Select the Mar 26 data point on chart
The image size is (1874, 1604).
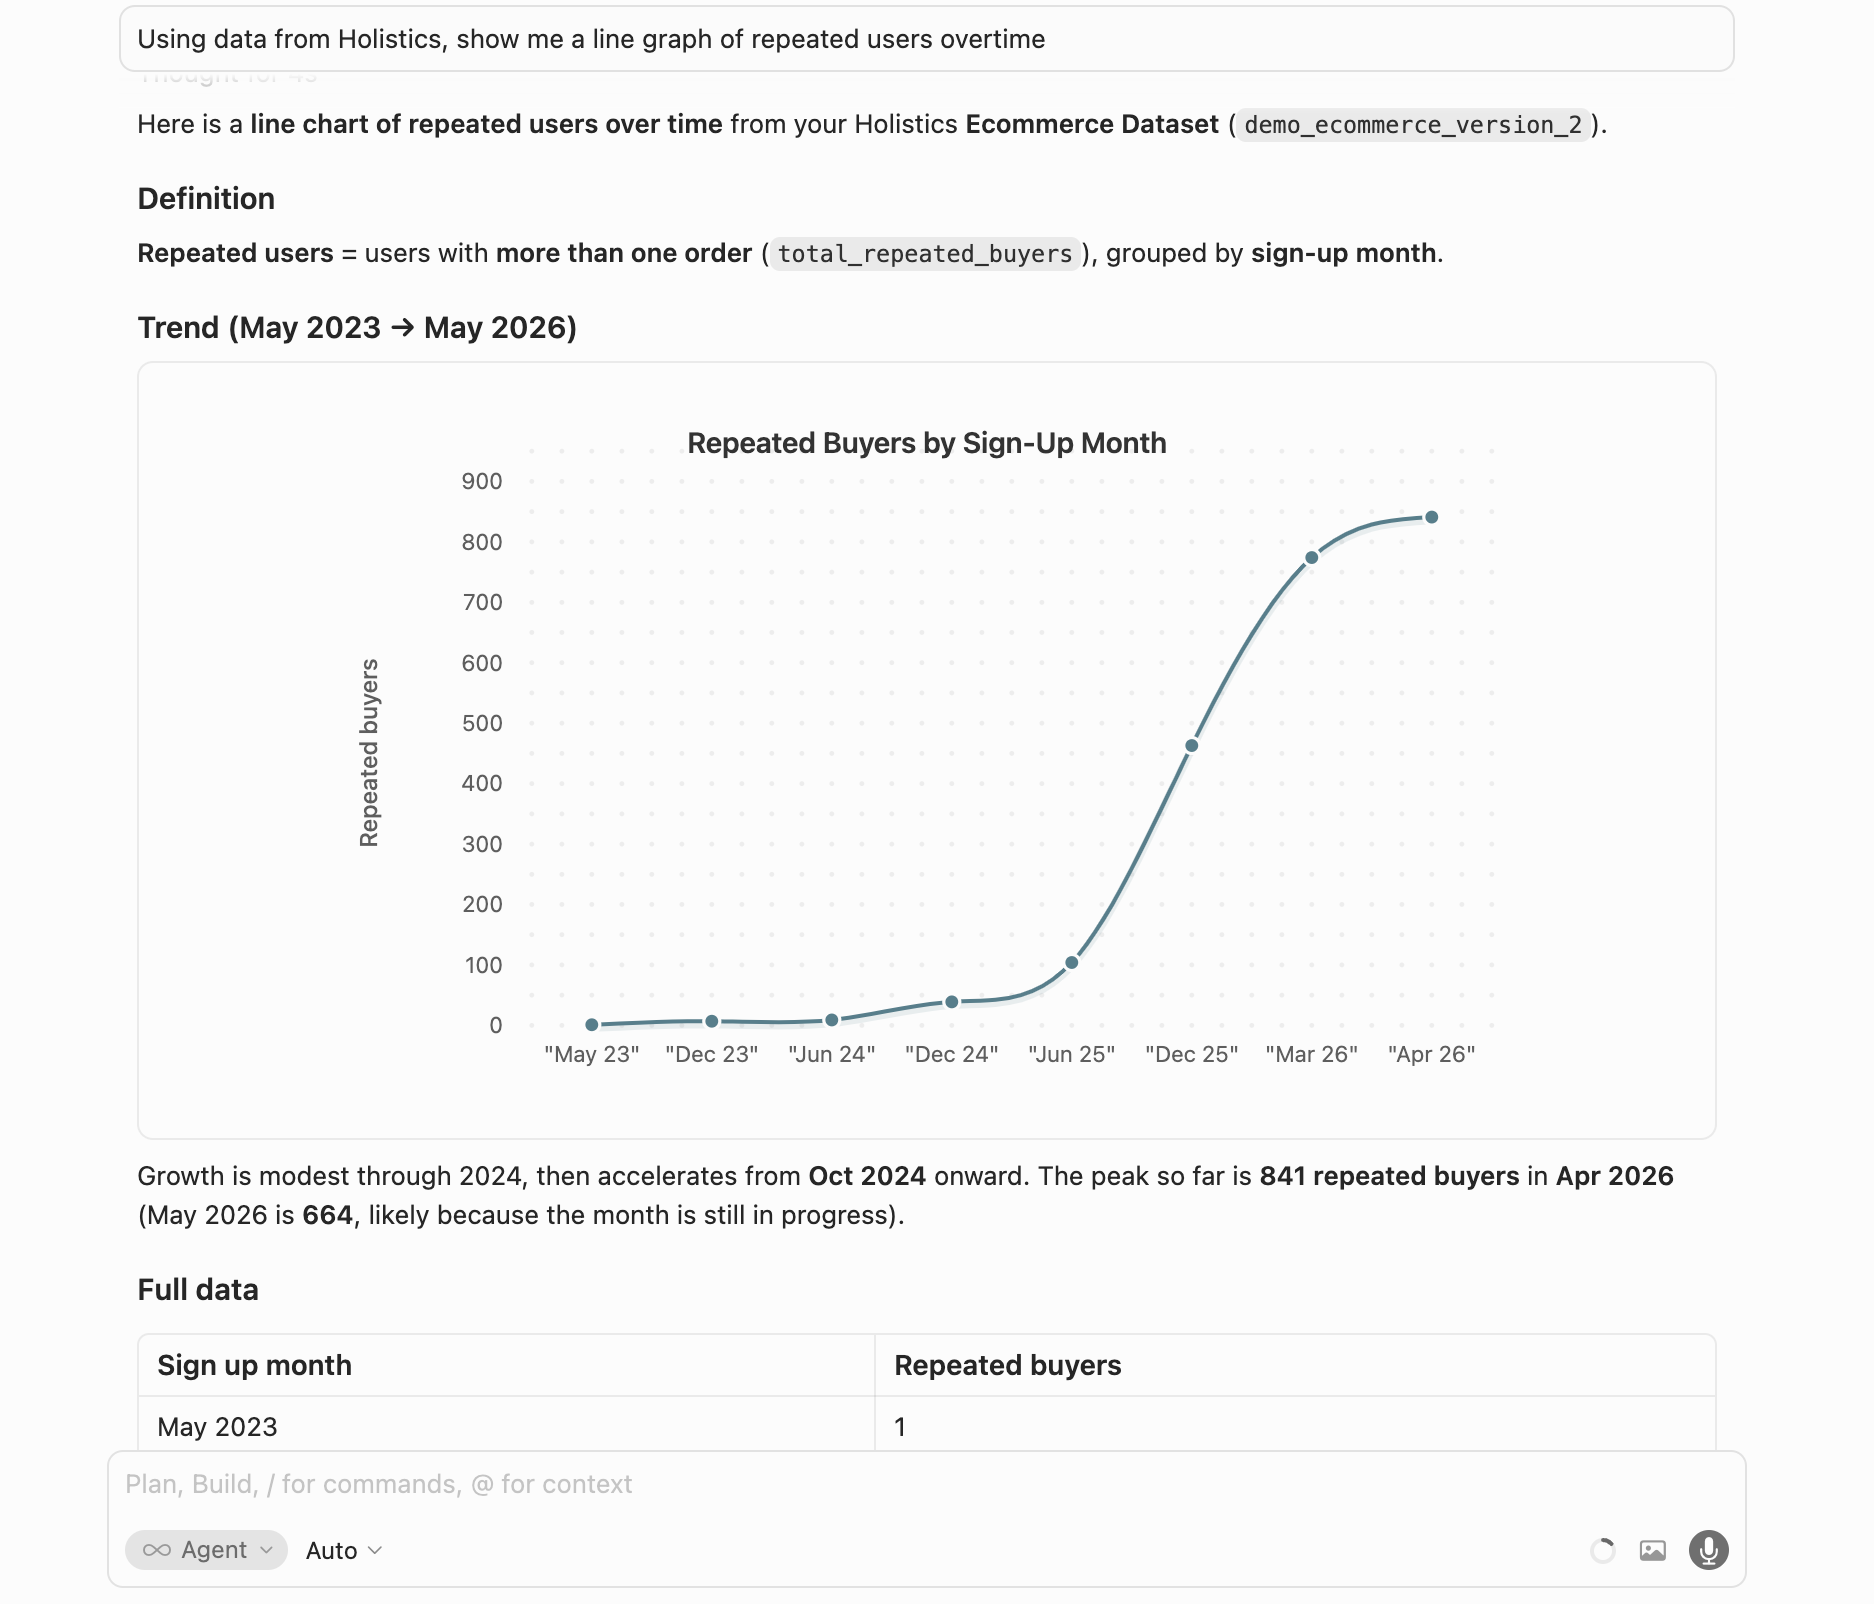click(x=1312, y=558)
